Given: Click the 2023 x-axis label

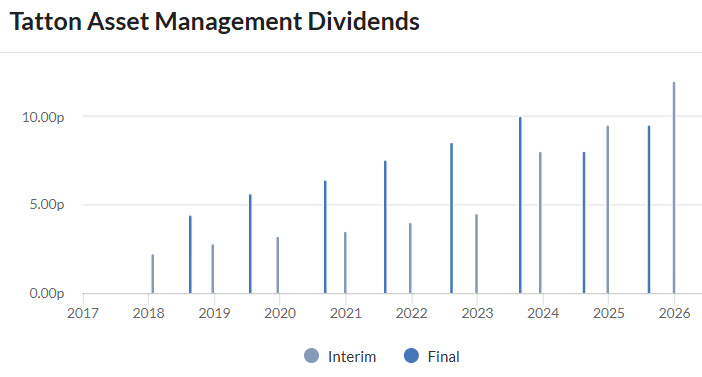Looking at the screenshot, I should coord(477,313).
